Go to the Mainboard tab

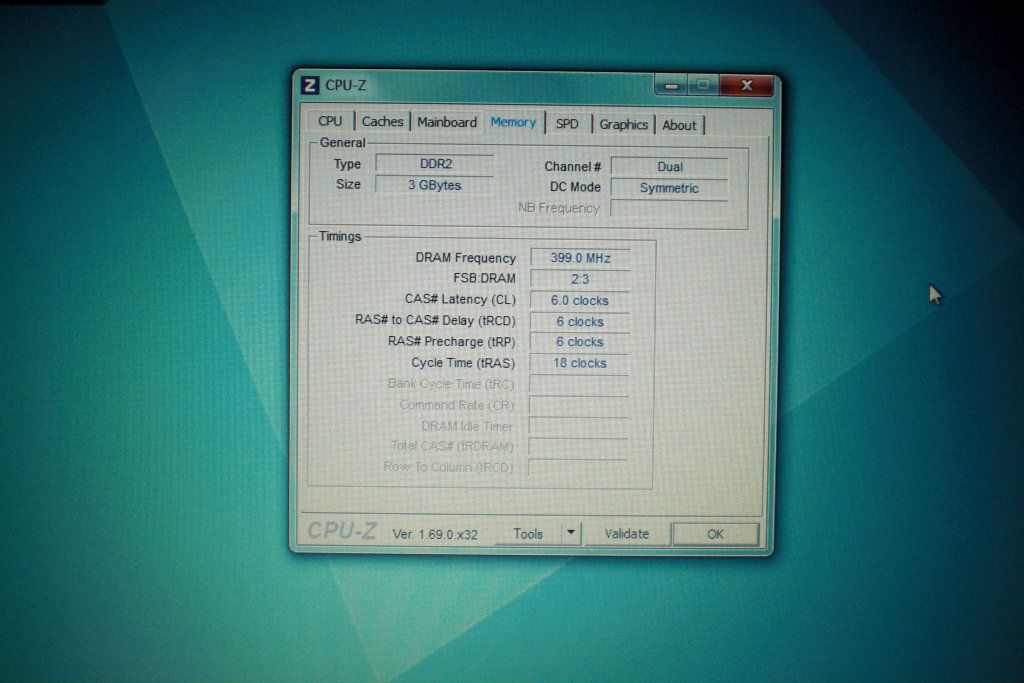[447, 123]
